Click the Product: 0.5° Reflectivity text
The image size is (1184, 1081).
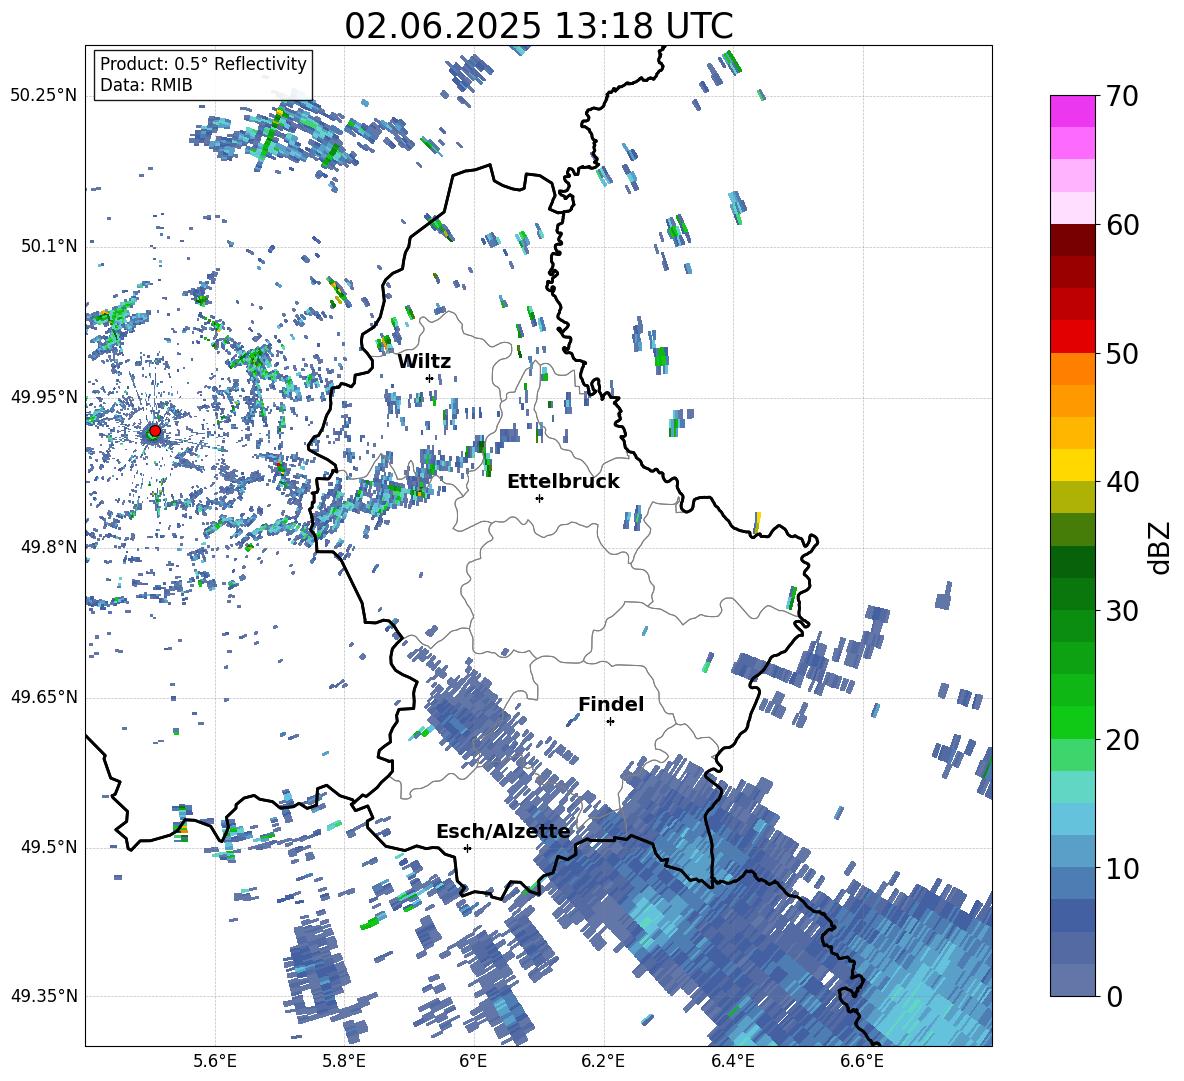[x=203, y=63]
